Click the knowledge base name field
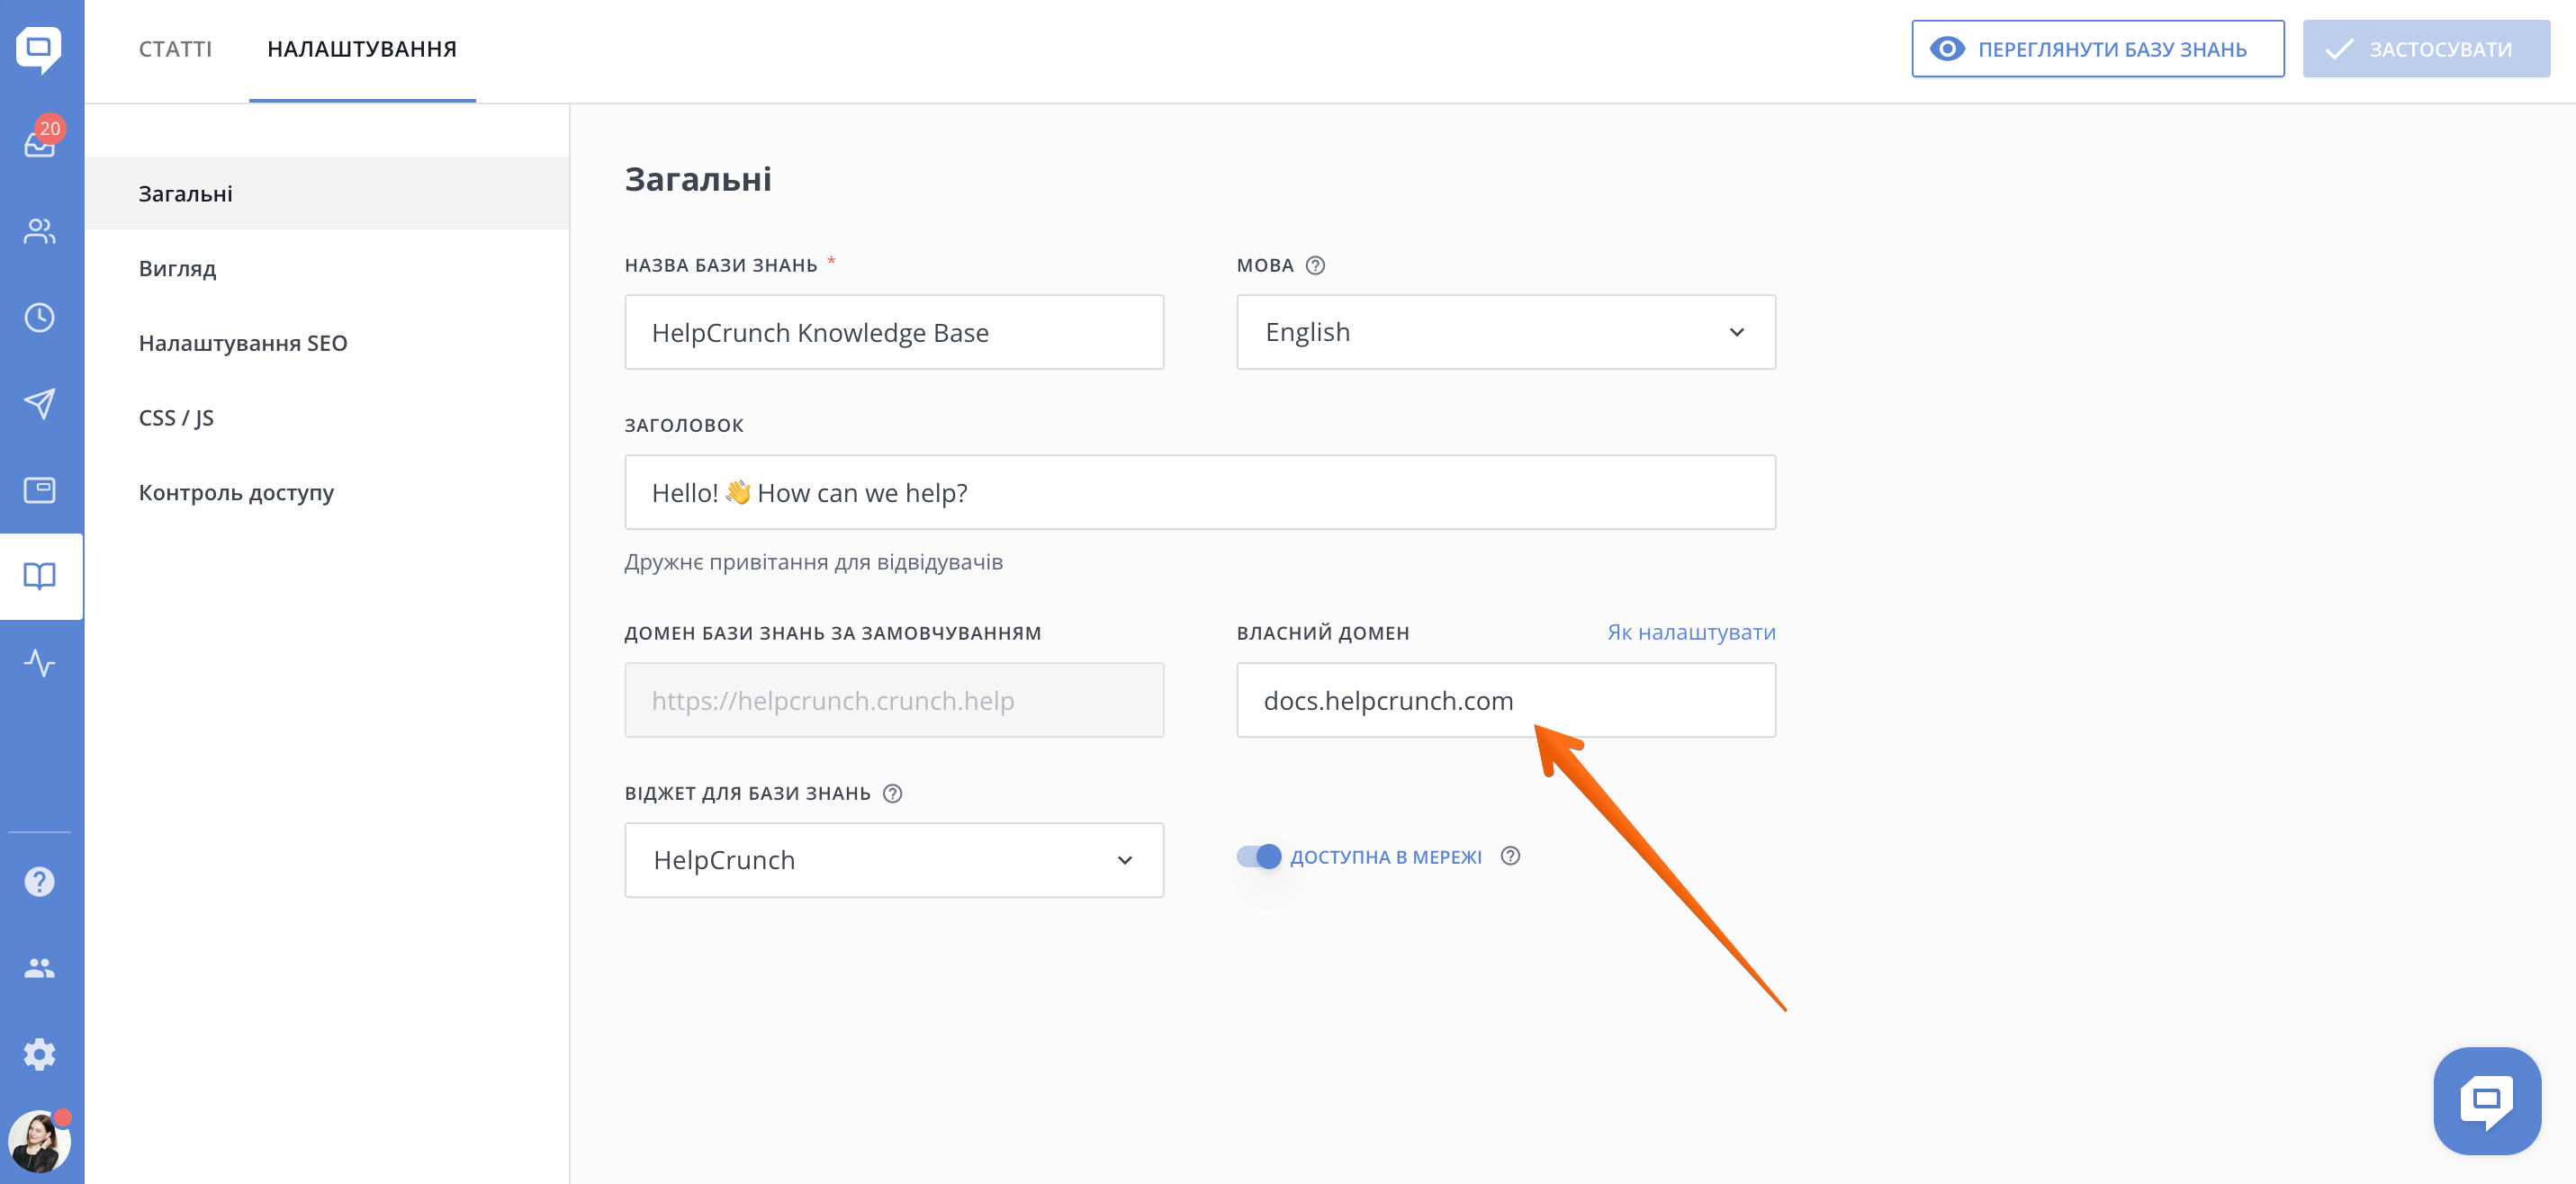 pos(893,332)
